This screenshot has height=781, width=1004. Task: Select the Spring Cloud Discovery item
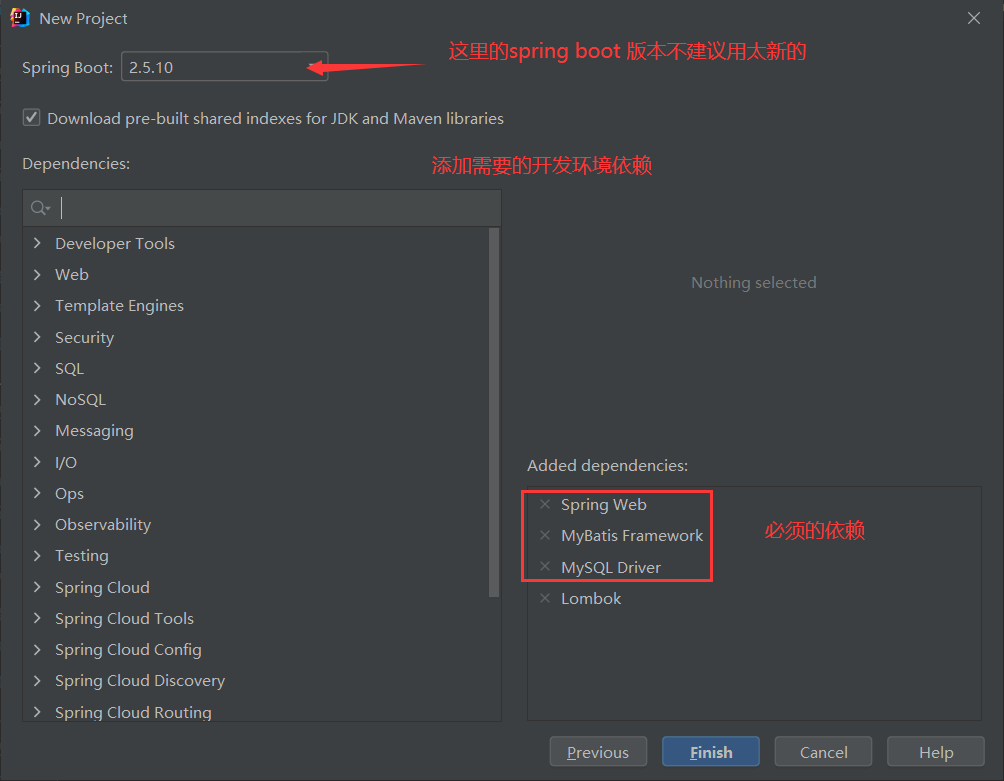(x=140, y=681)
